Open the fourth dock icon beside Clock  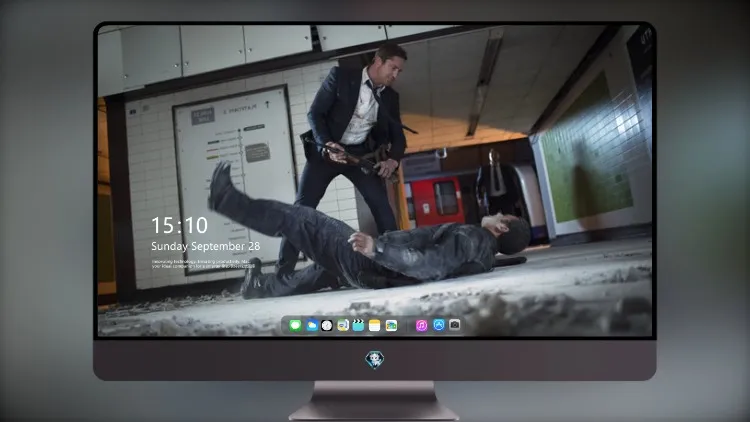(342, 326)
